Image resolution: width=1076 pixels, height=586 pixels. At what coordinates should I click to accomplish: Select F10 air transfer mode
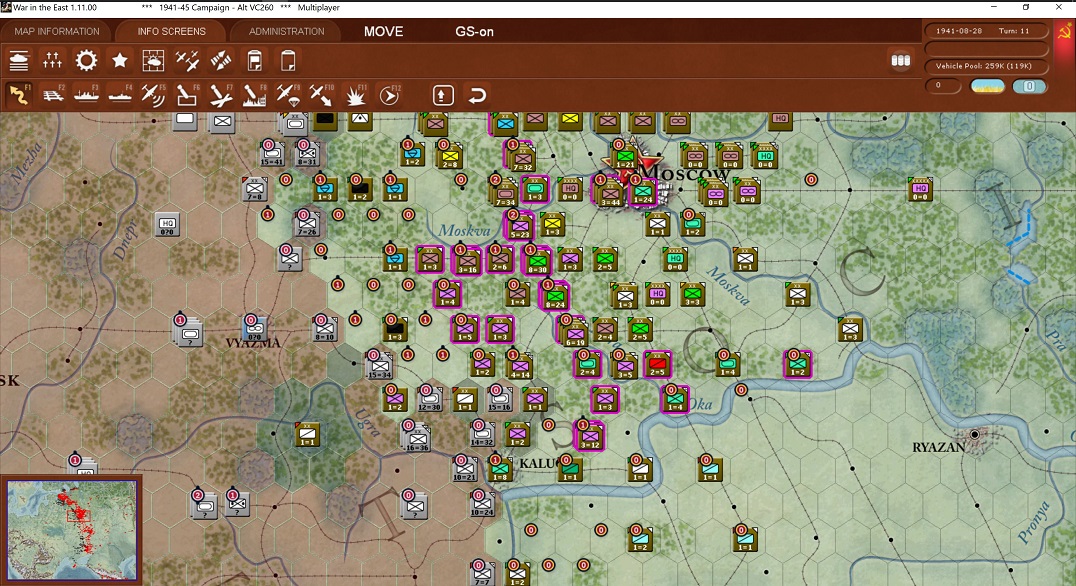tap(320, 95)
